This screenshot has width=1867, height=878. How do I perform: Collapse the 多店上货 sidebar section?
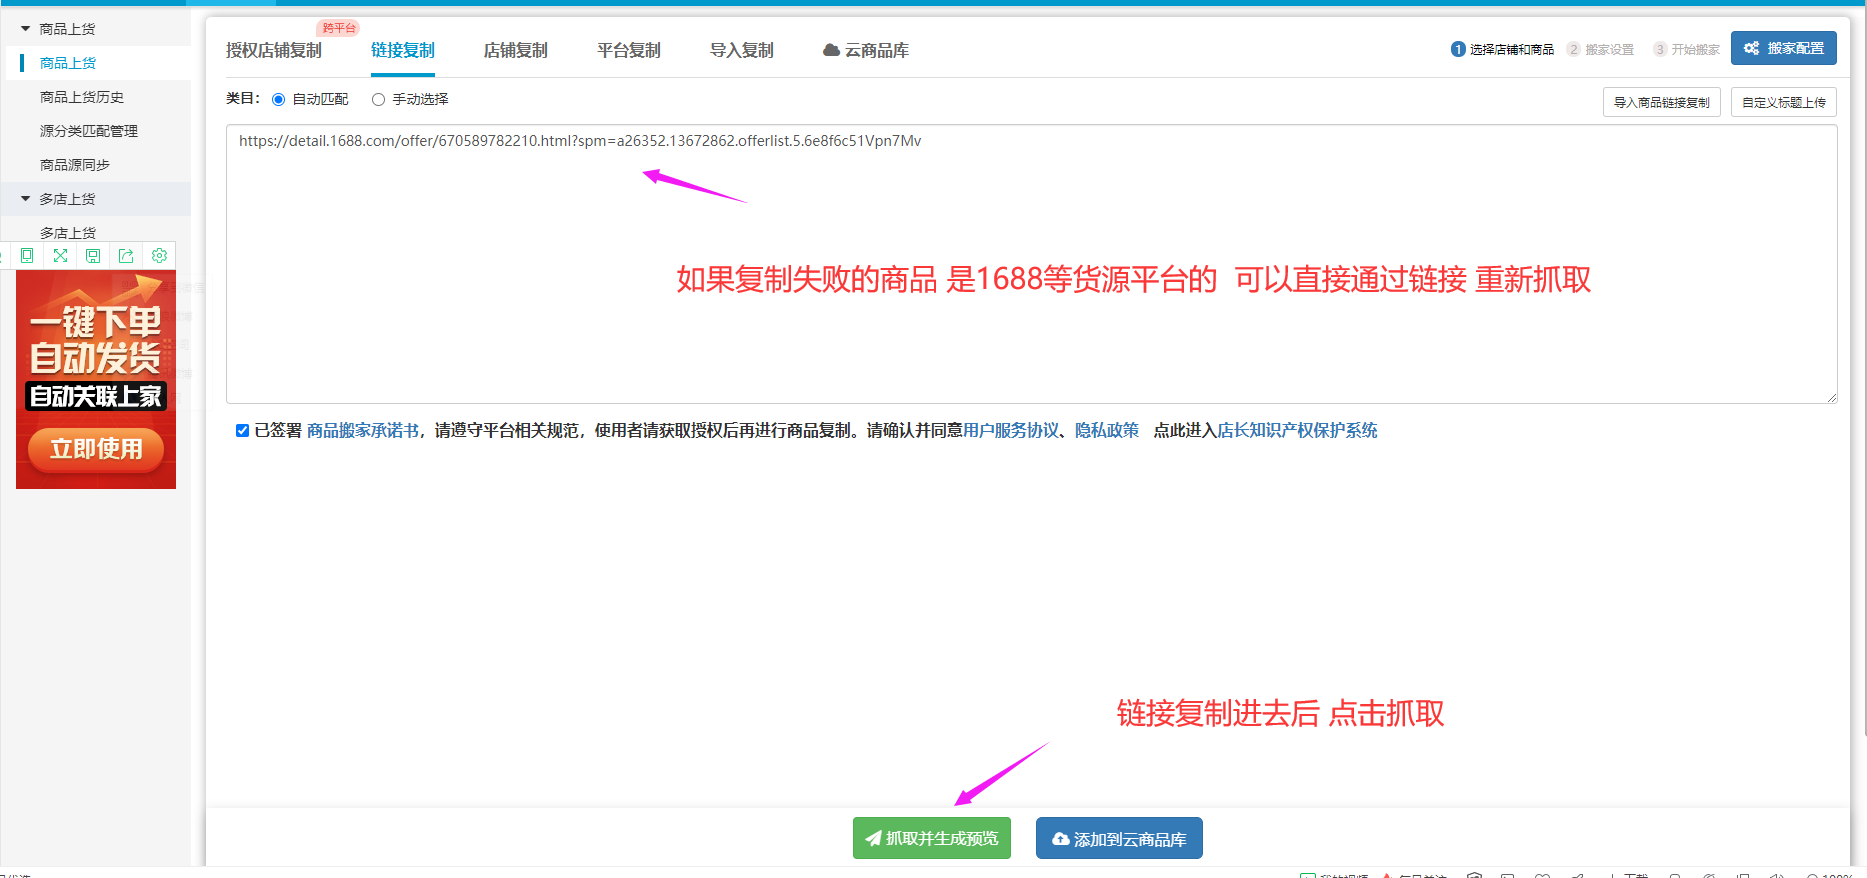26,199
